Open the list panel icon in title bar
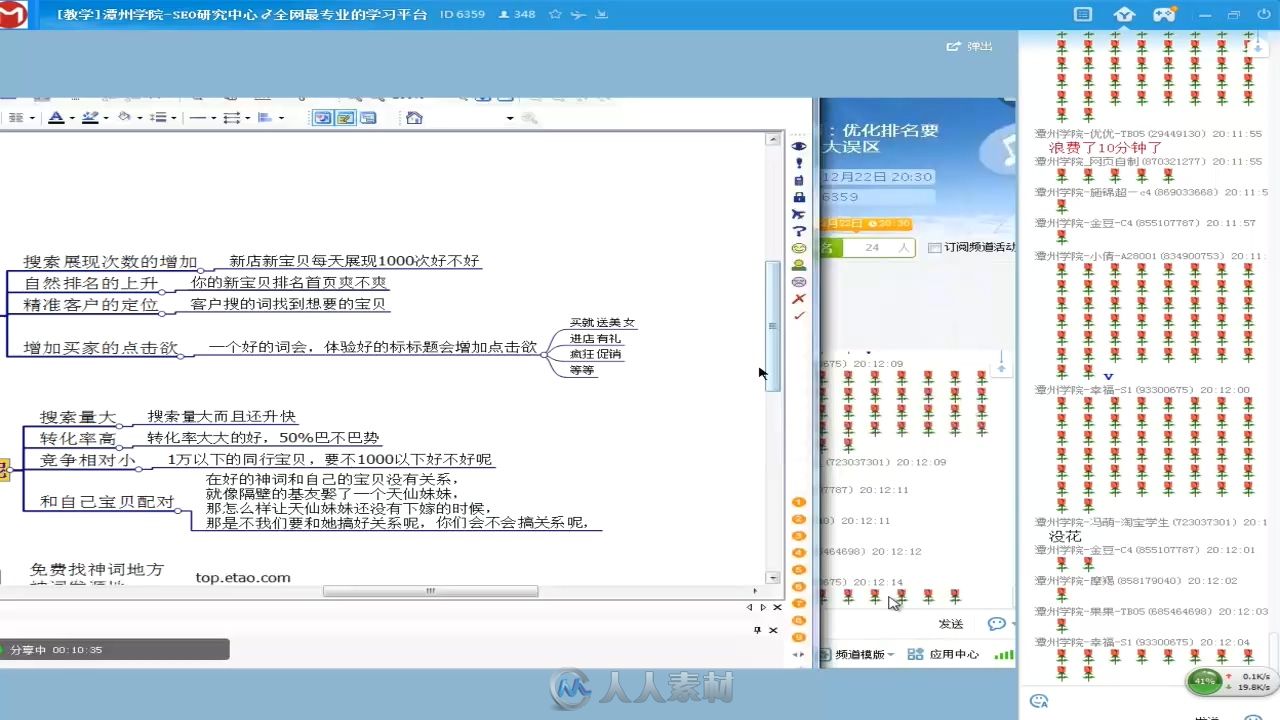The image size is (1280, 720). tap(1083, 14)
